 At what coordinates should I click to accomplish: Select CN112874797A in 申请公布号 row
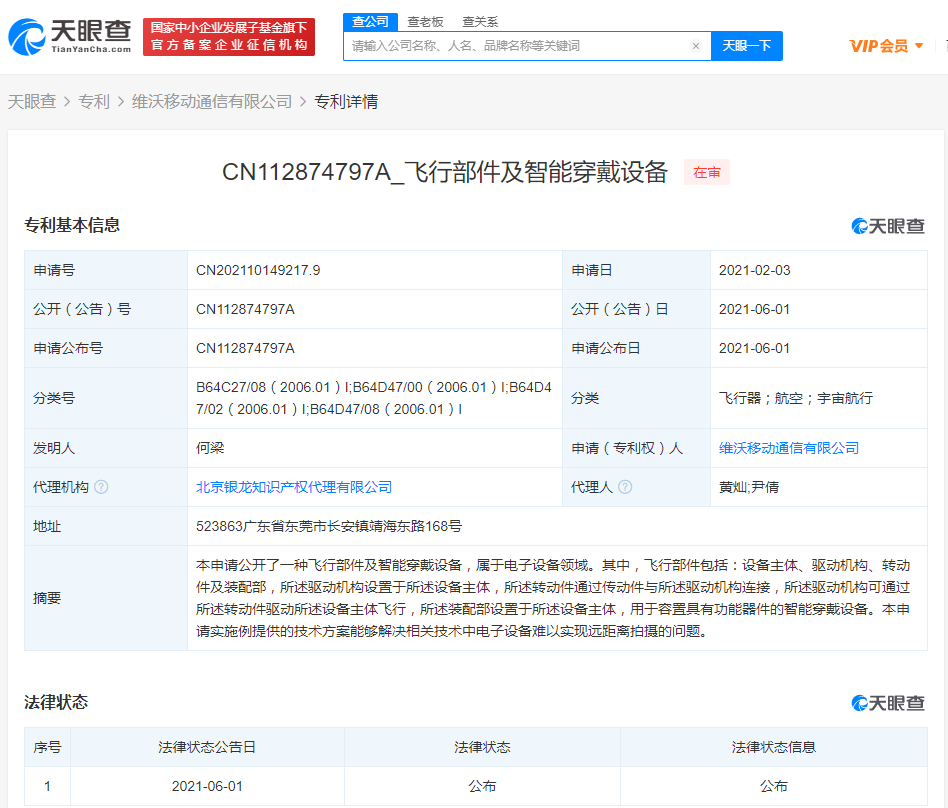pos(245,348)
